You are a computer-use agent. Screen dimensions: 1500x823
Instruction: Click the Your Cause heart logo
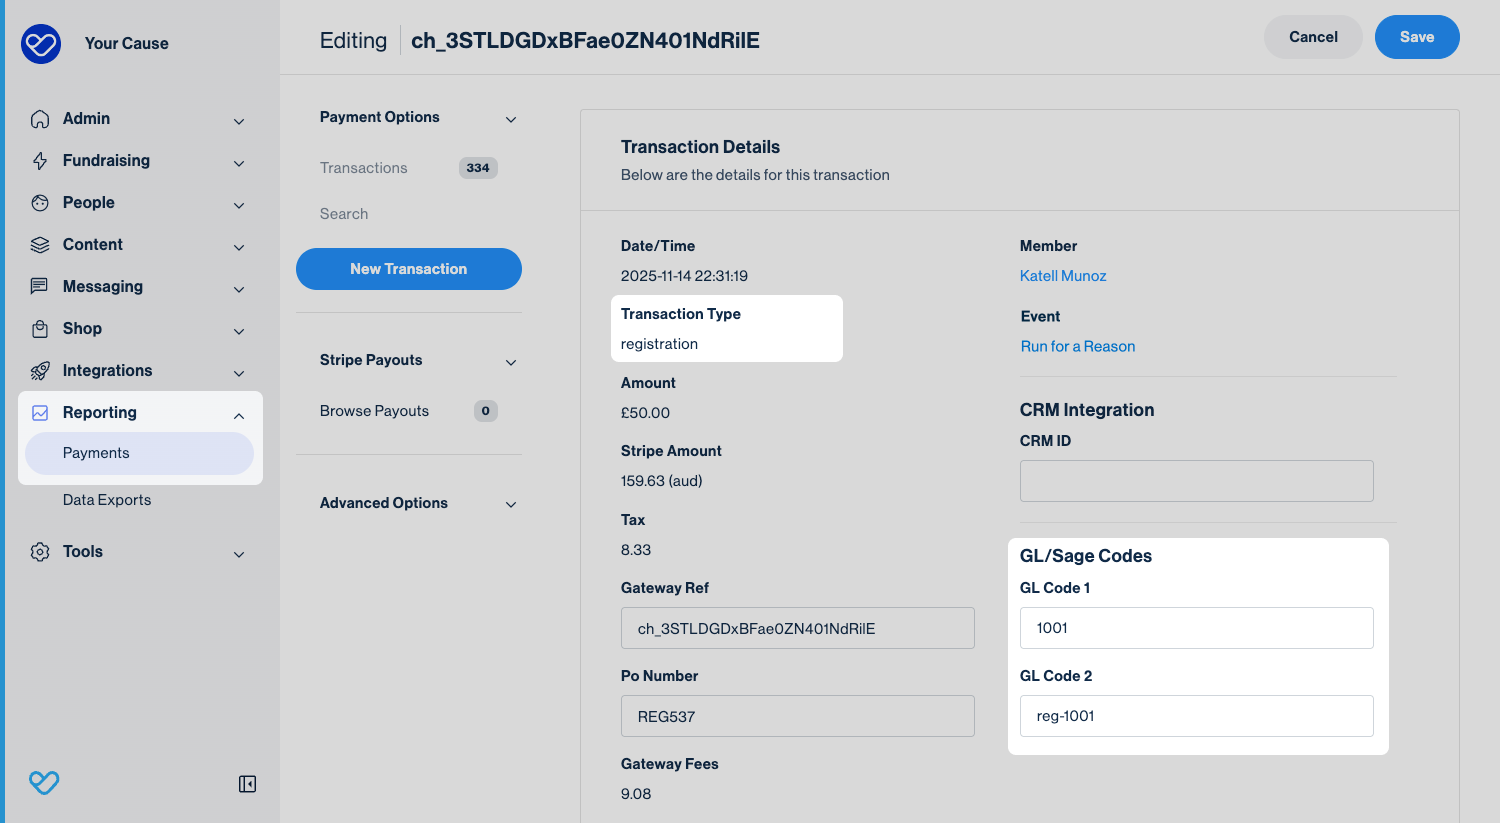41,44
